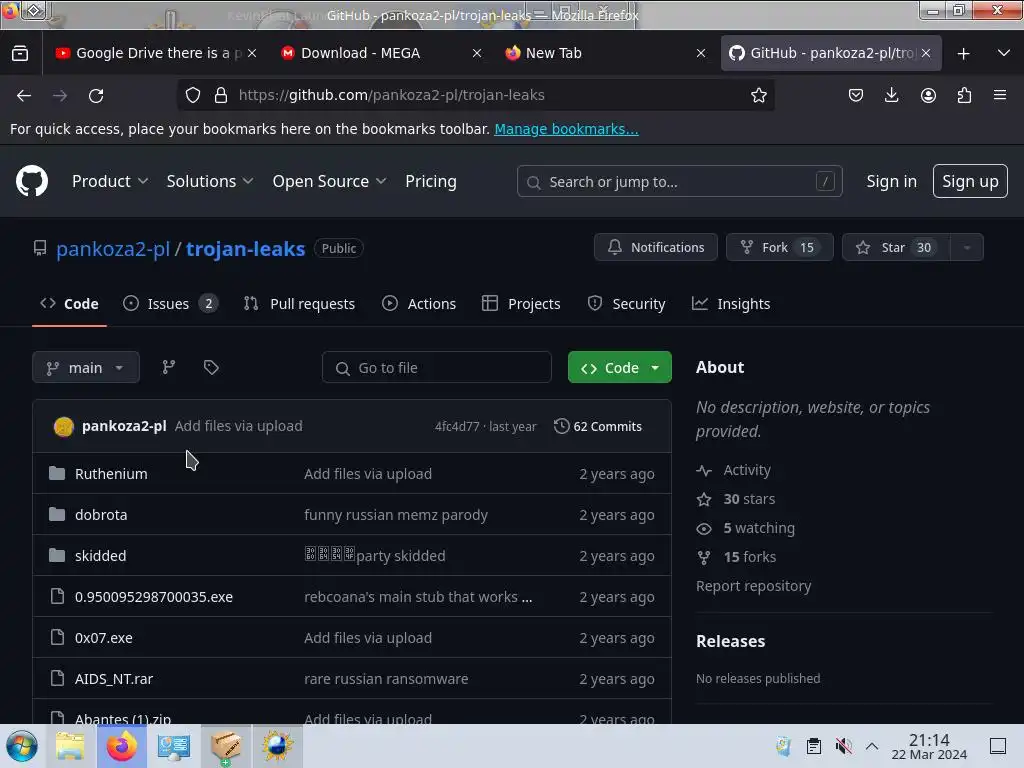
Task: Open the Windows Start button
Action: tap(22, 746)
